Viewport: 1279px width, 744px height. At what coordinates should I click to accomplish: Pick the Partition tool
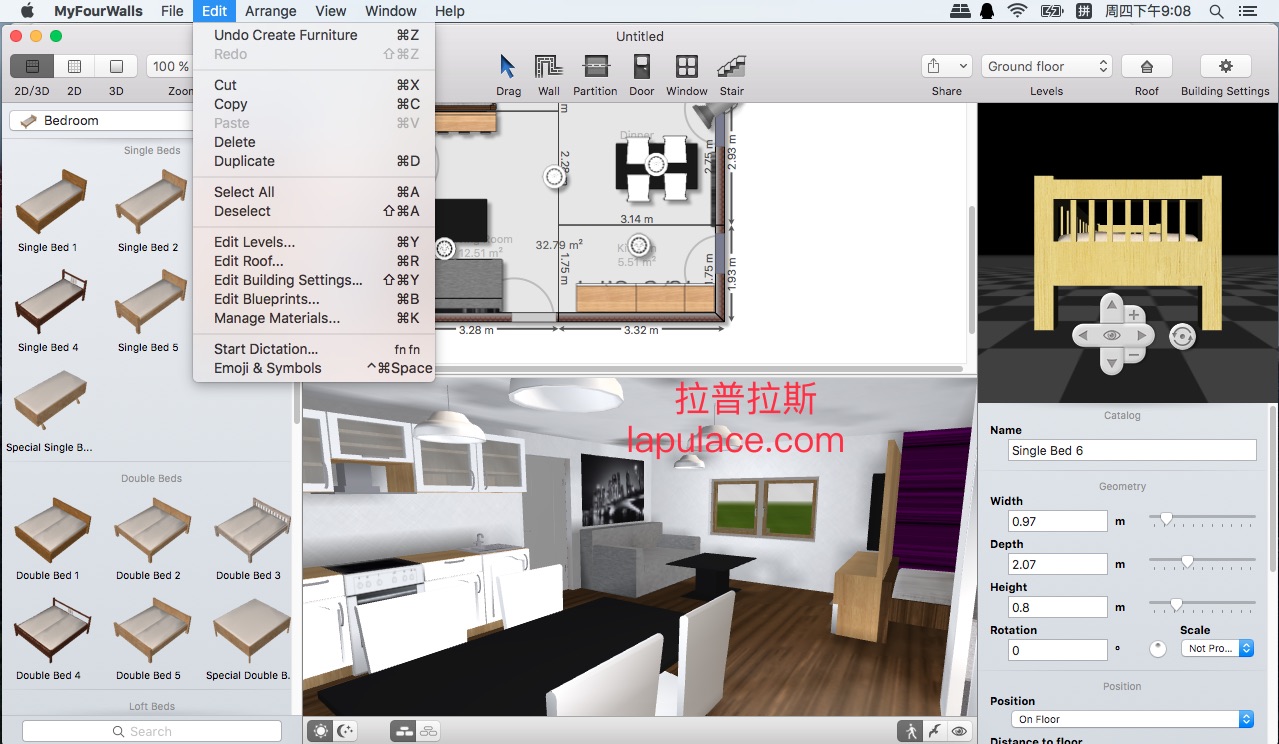point(596,67)
